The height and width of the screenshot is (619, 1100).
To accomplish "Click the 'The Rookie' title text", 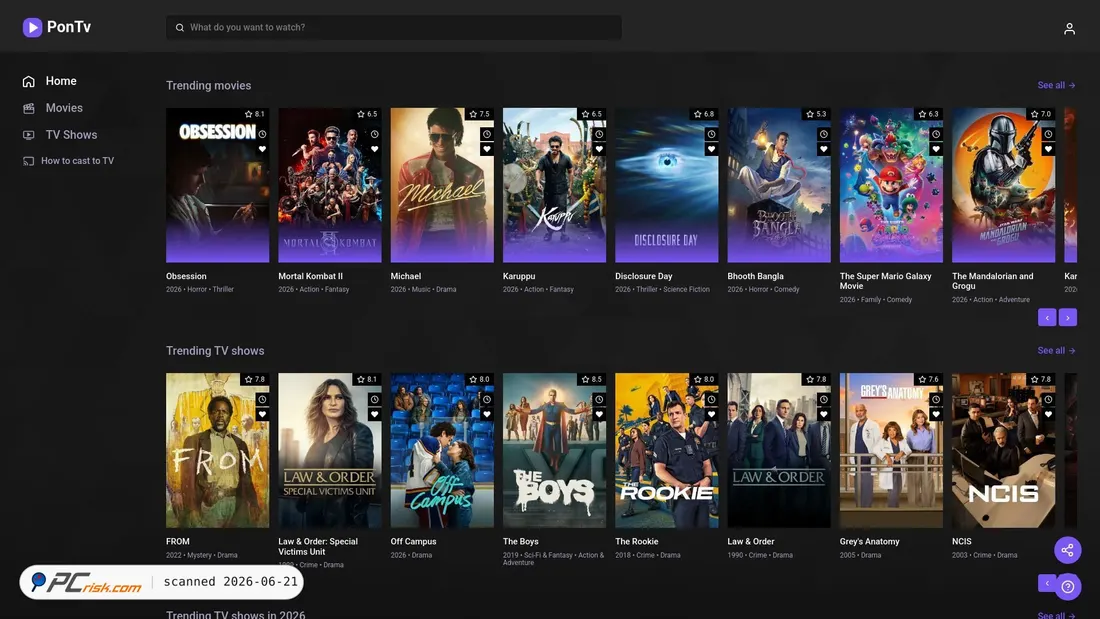I will tap(636, 542).
